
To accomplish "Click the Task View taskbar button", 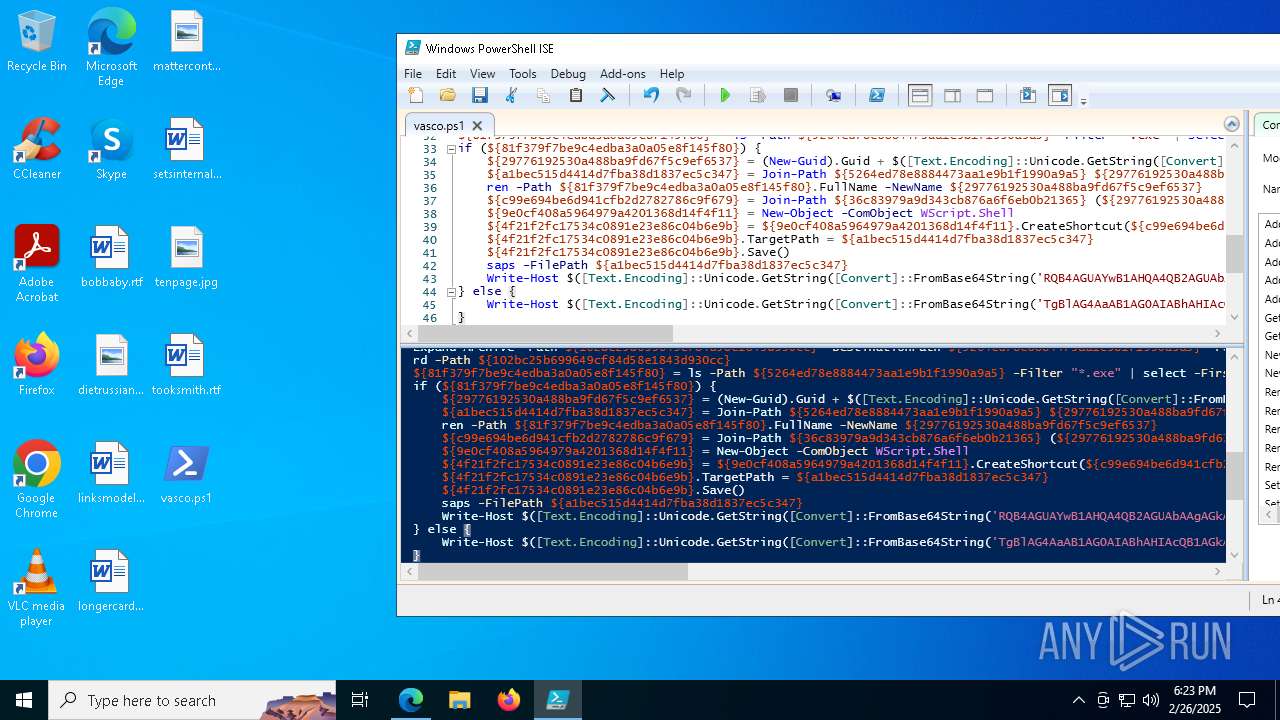I will pyautogui.click(x=360, y=700).
